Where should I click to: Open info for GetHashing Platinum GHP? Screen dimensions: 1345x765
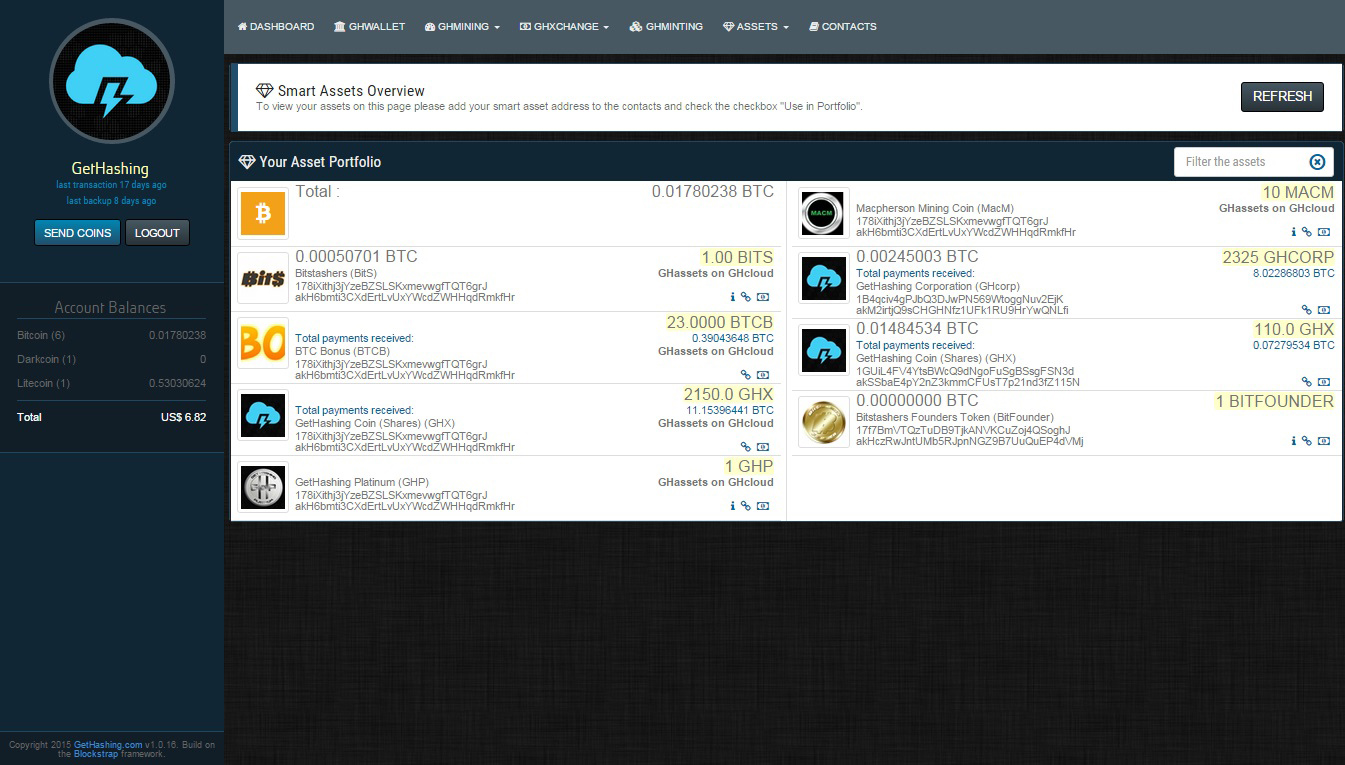(733, 506)
